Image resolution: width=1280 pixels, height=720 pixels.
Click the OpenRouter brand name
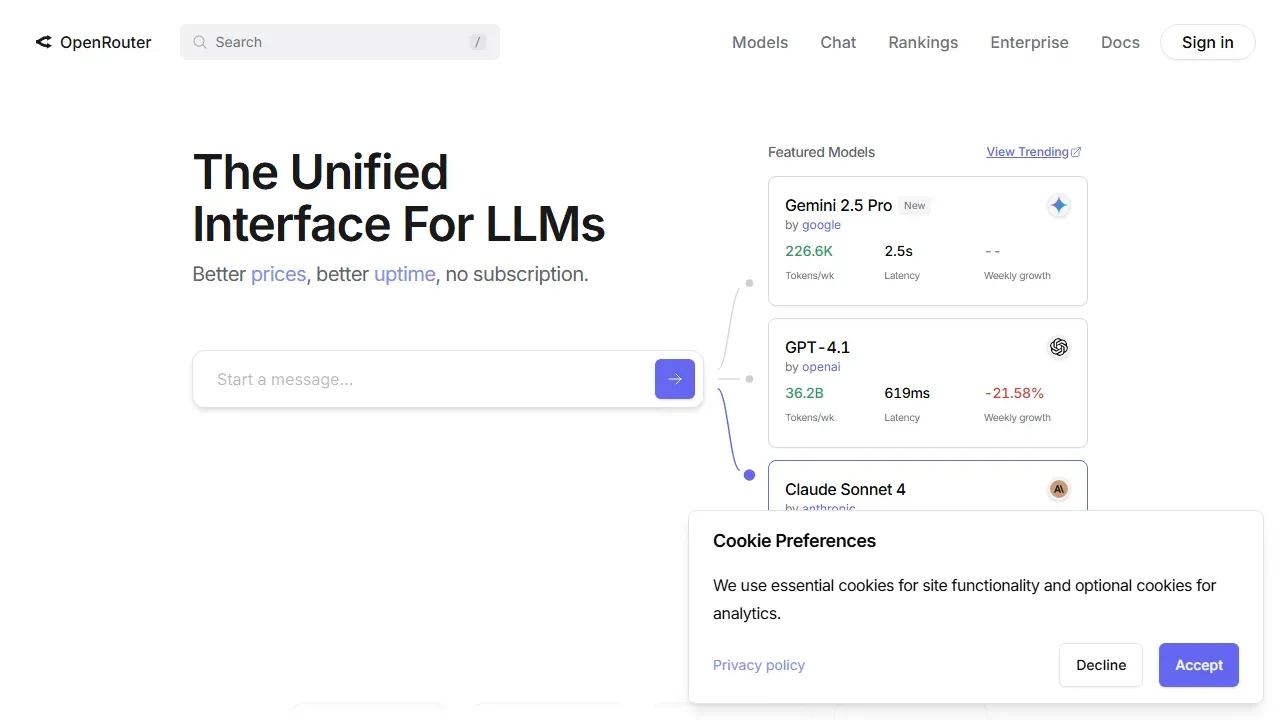106,42
